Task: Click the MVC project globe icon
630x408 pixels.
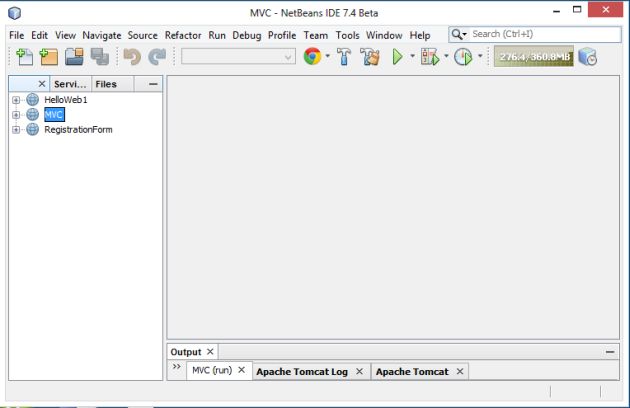Action: [33, 115]
